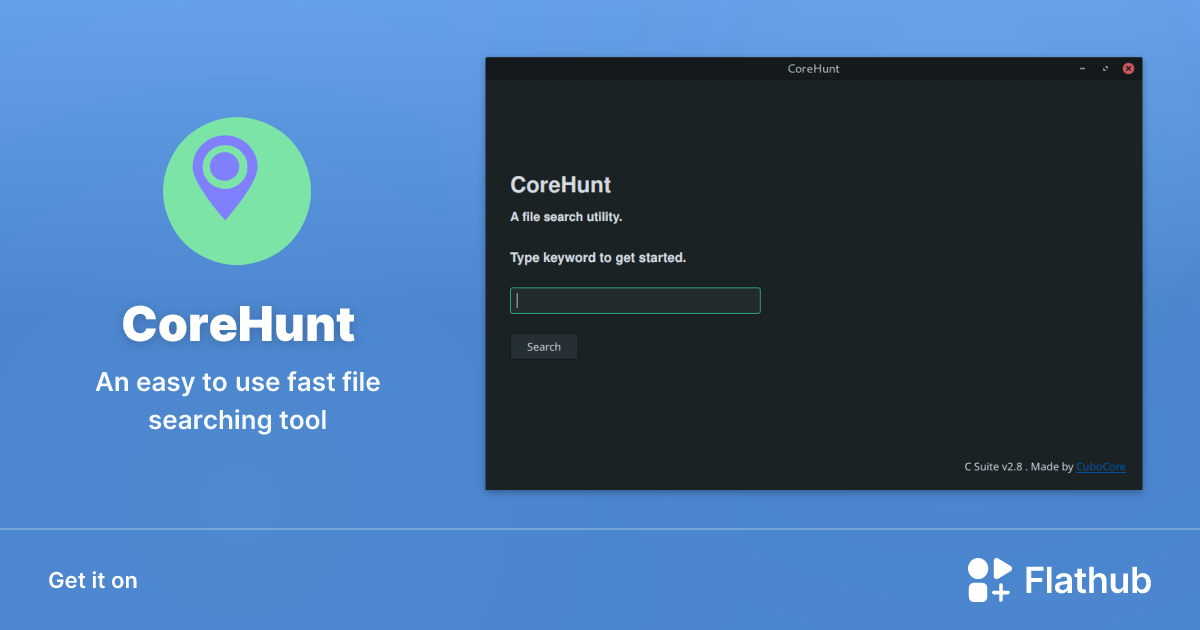Click the Flathub logo icon

click(x=988, y=578)
